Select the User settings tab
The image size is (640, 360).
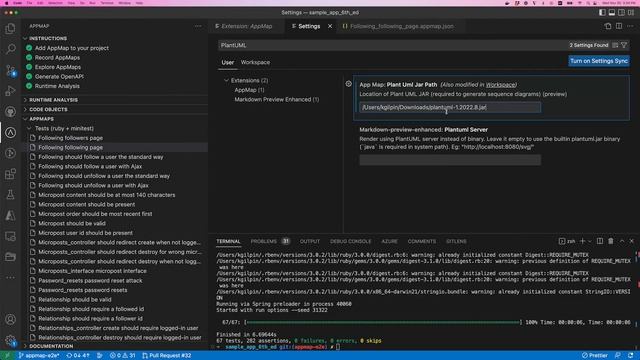pos(227,62)
